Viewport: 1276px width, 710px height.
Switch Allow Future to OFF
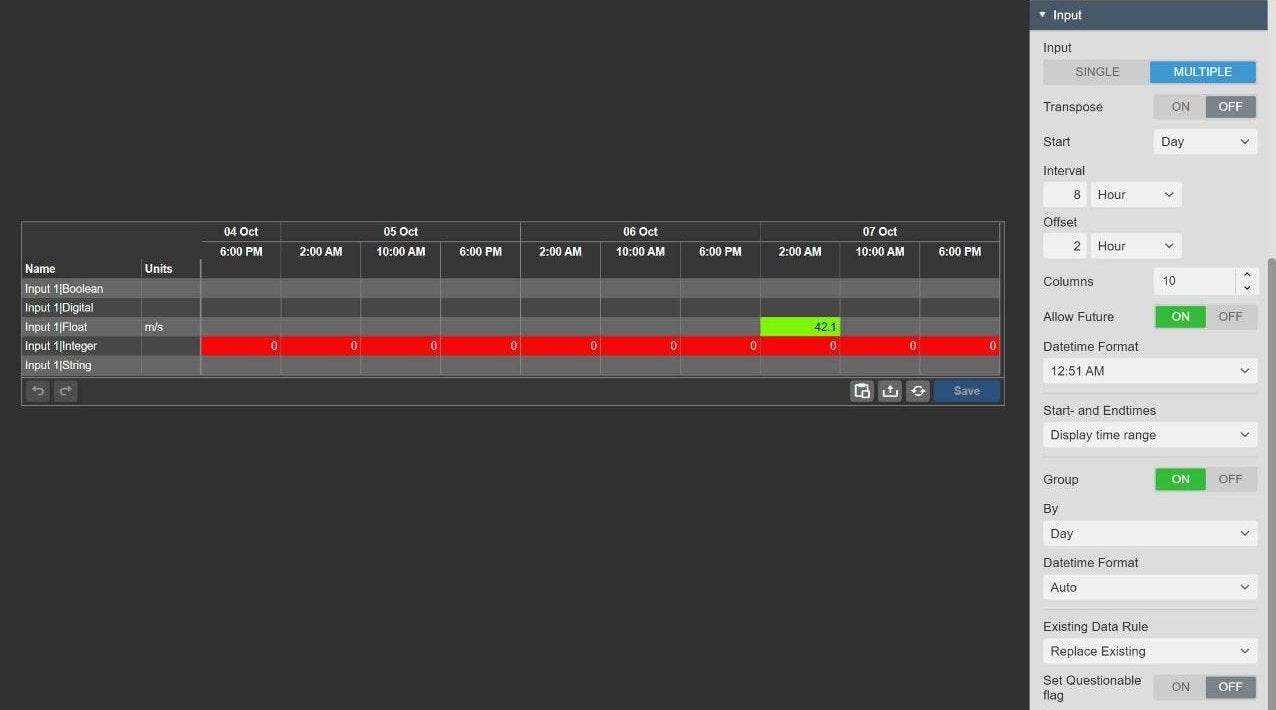click(x=1230, y=317)
